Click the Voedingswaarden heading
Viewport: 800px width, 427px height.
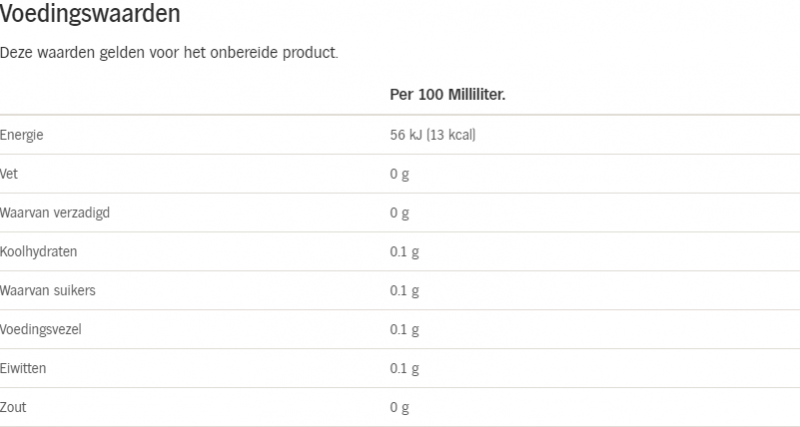click(90, 14)
